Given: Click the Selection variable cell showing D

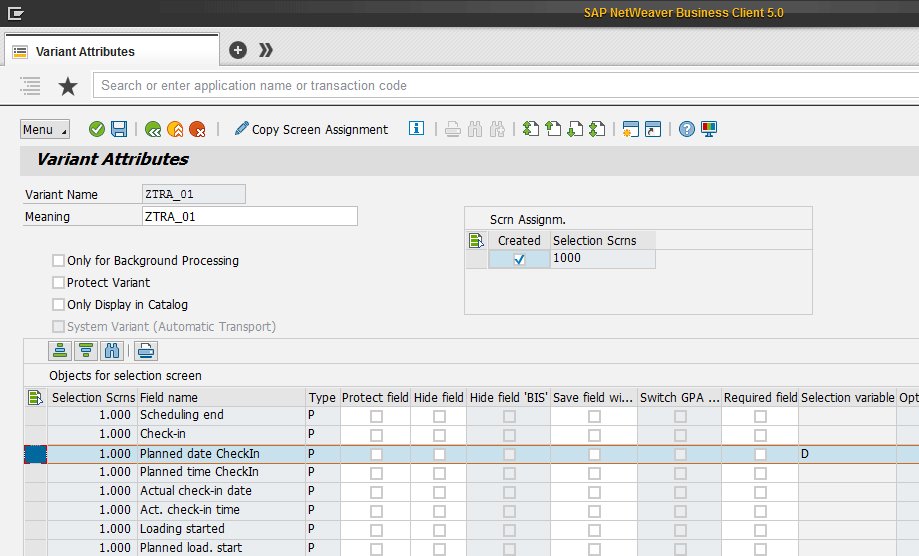Looking at the screenshot, I should point(847,454).
